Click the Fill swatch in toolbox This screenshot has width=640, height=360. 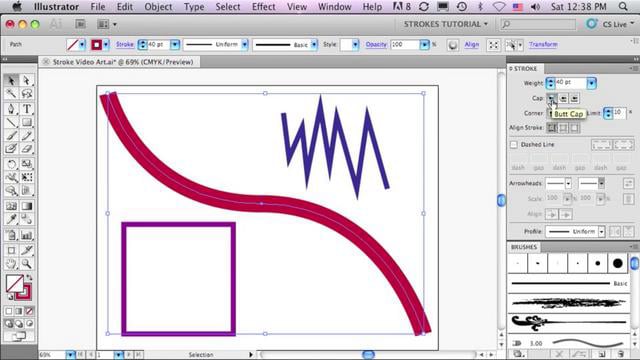pos(14,284)
